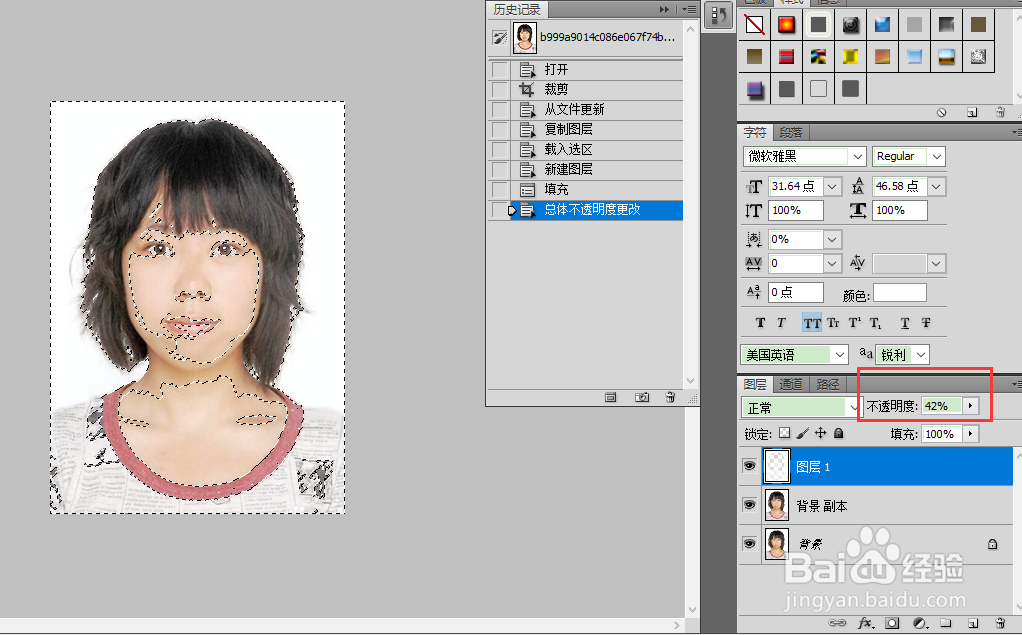Select the 从文件更新 history state
The height and width of the screenshot is (635, 1022).
(x=596, y=110)
